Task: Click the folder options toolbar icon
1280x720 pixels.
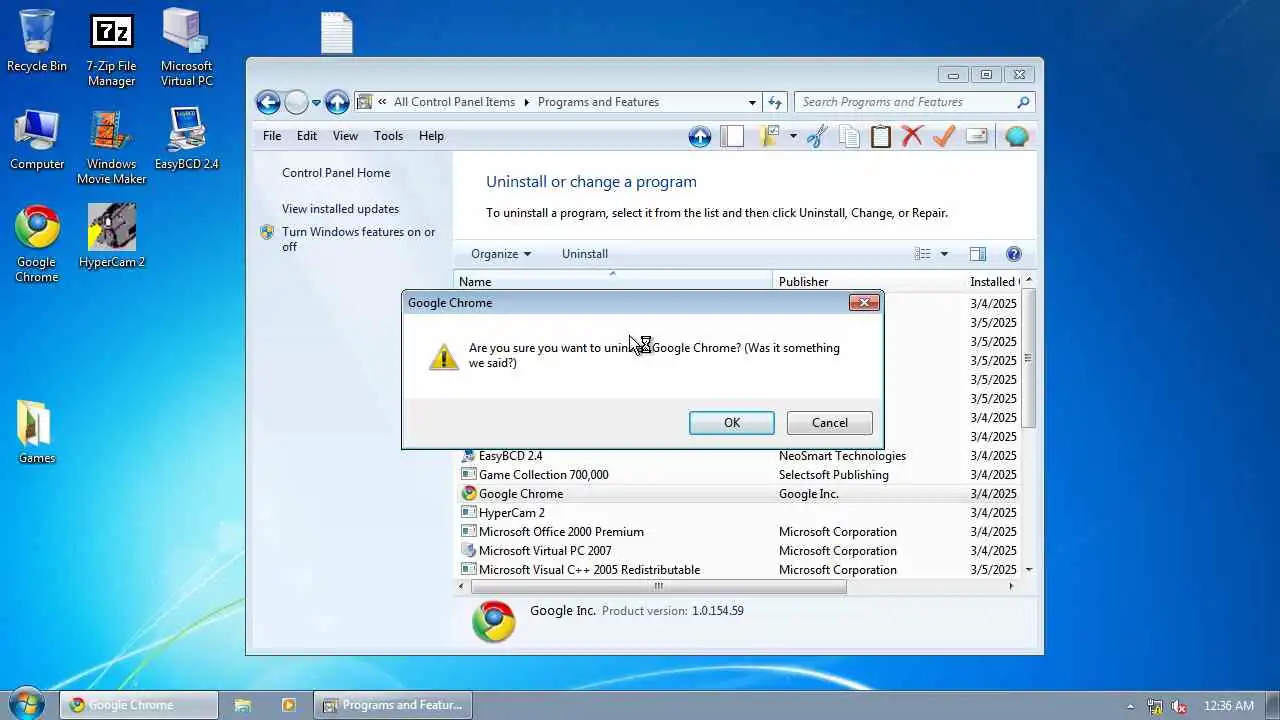Action: coord(769,137)
